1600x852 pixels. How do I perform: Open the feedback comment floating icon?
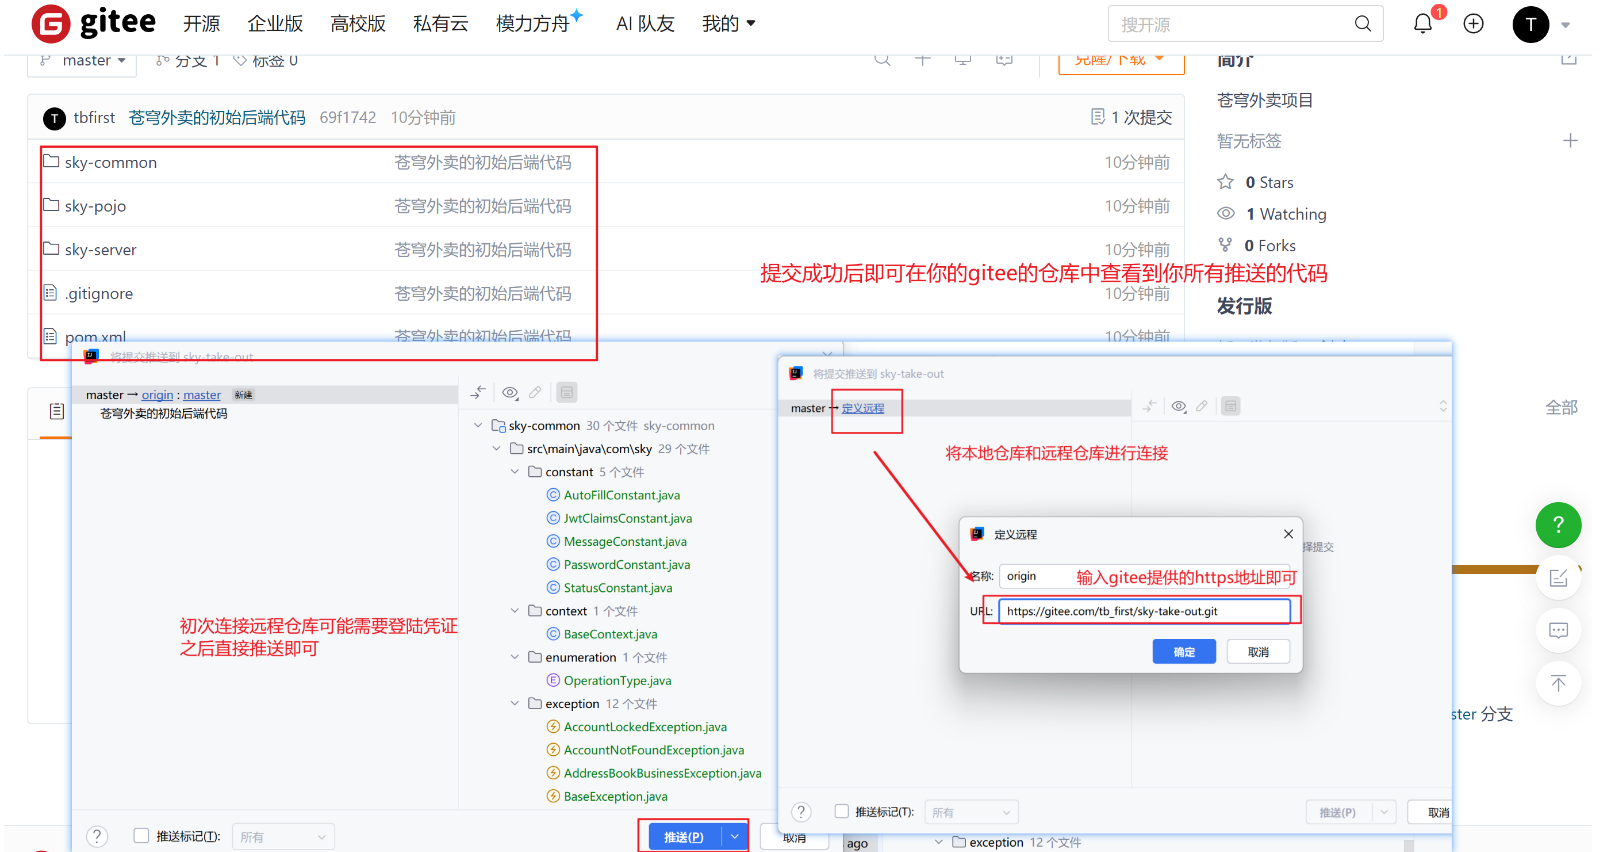tap(1558, 630)
